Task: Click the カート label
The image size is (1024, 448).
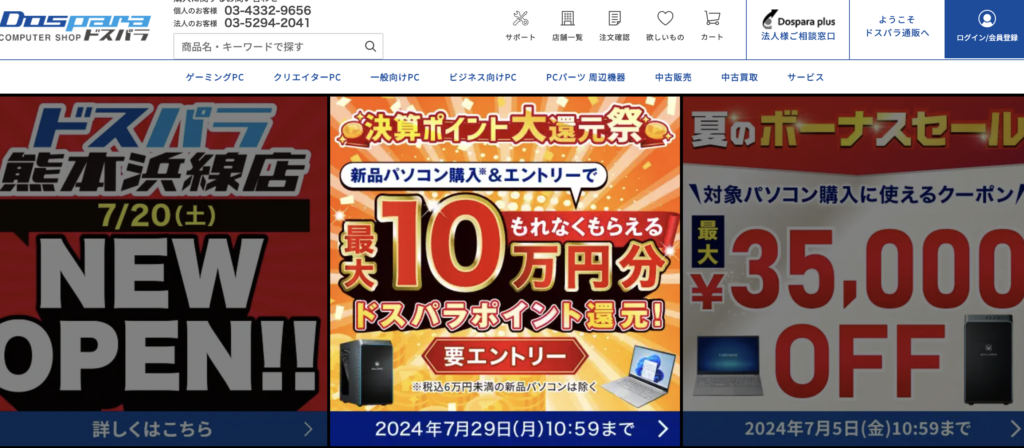Action: [712, 37]
